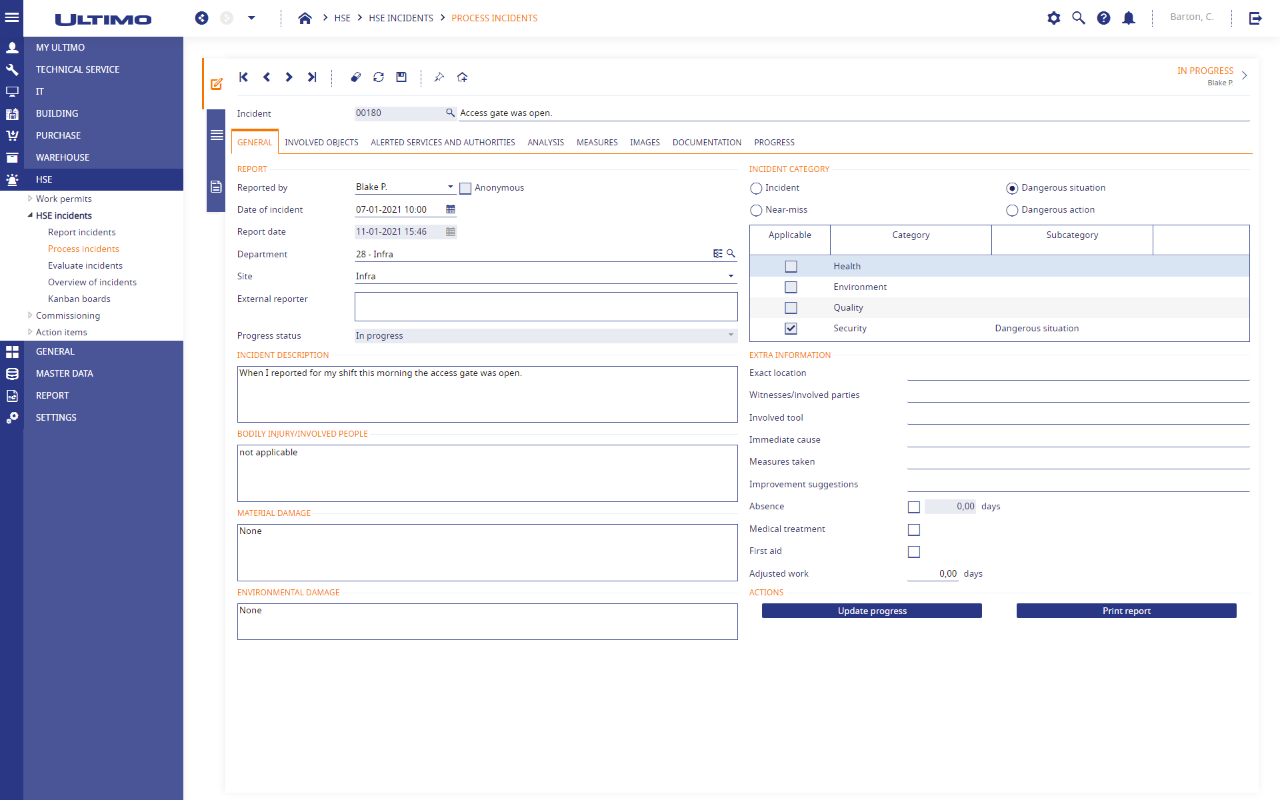This screenshot has height=800, width=1280.
Task: Go to the Home icon in breadcrumb
Action: 305,18
